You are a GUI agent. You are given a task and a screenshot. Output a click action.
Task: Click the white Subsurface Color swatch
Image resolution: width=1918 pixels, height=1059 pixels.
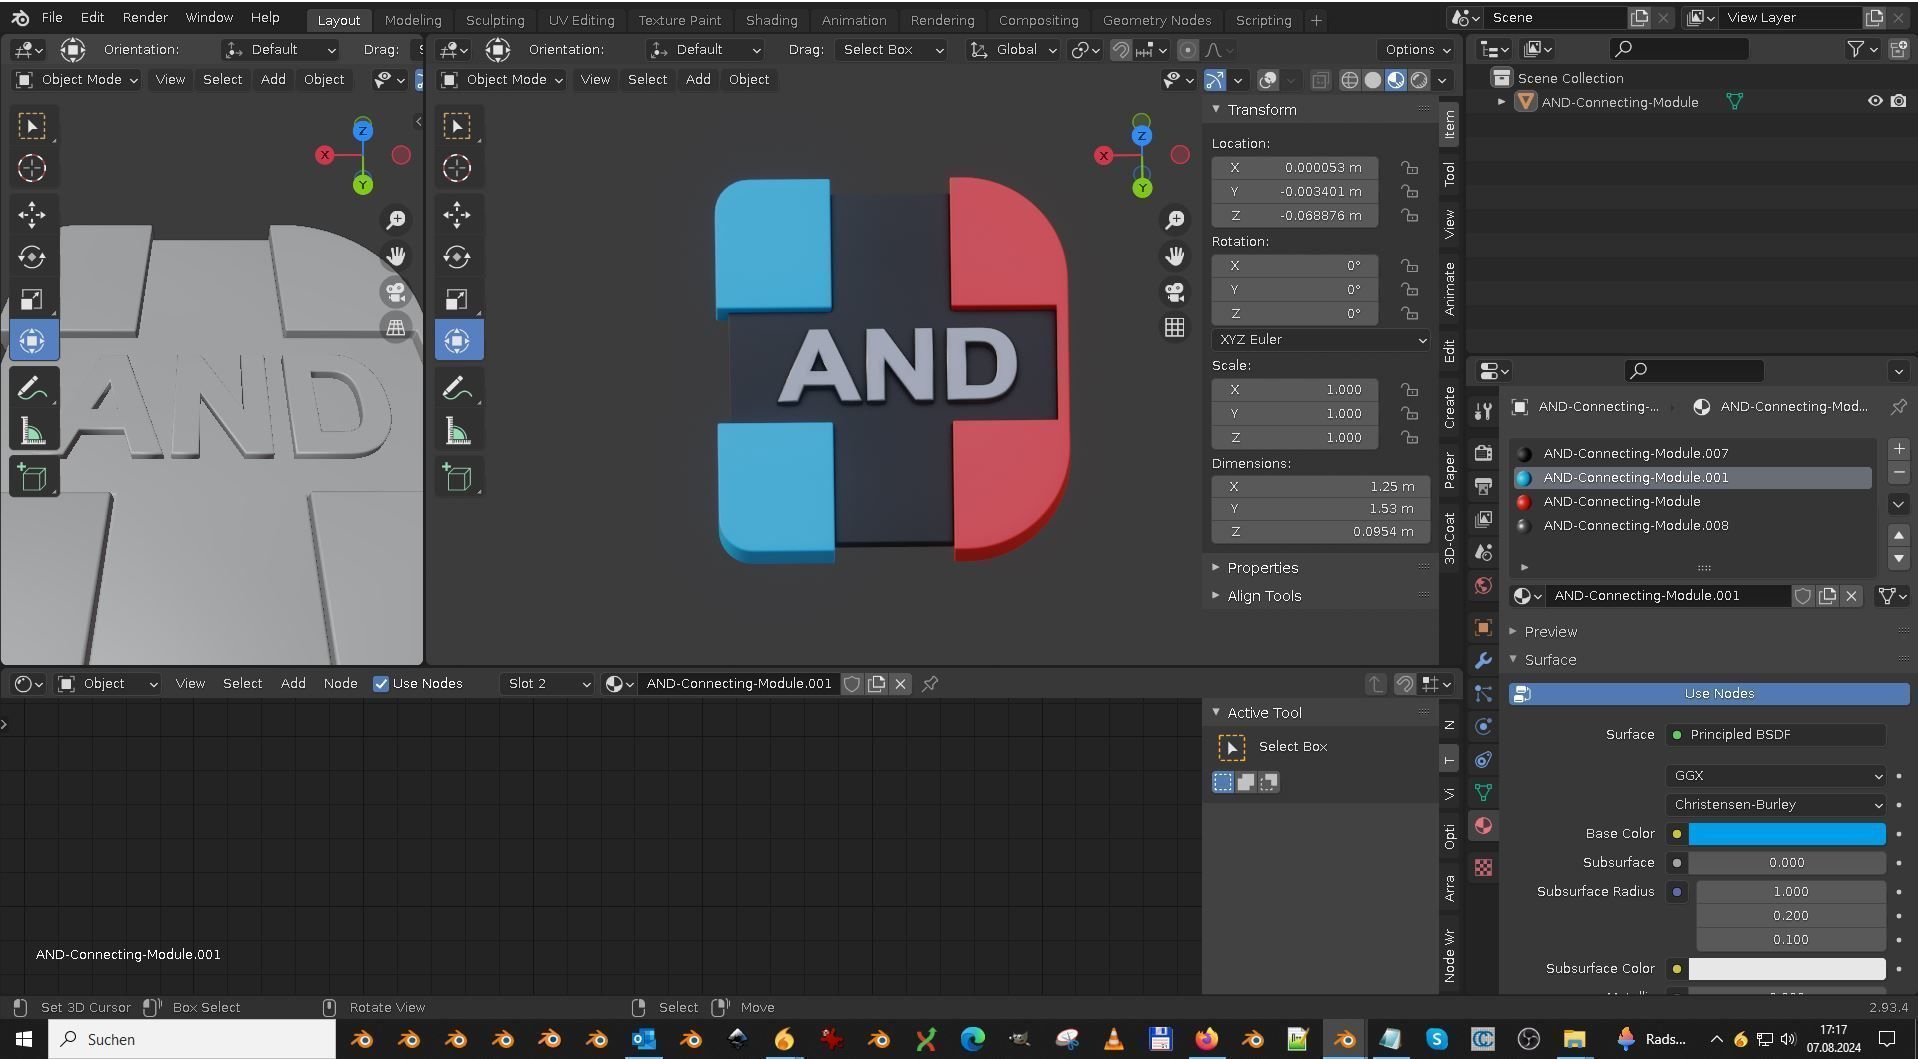tap(1787, 969)
